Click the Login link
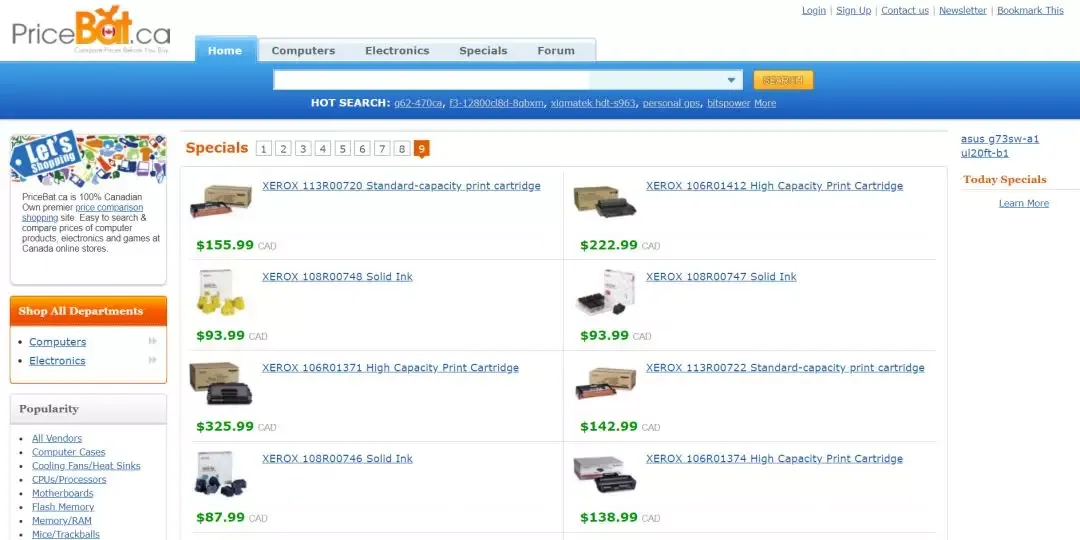The width and height of the screenshot is (1080, 540). point(813,10)
